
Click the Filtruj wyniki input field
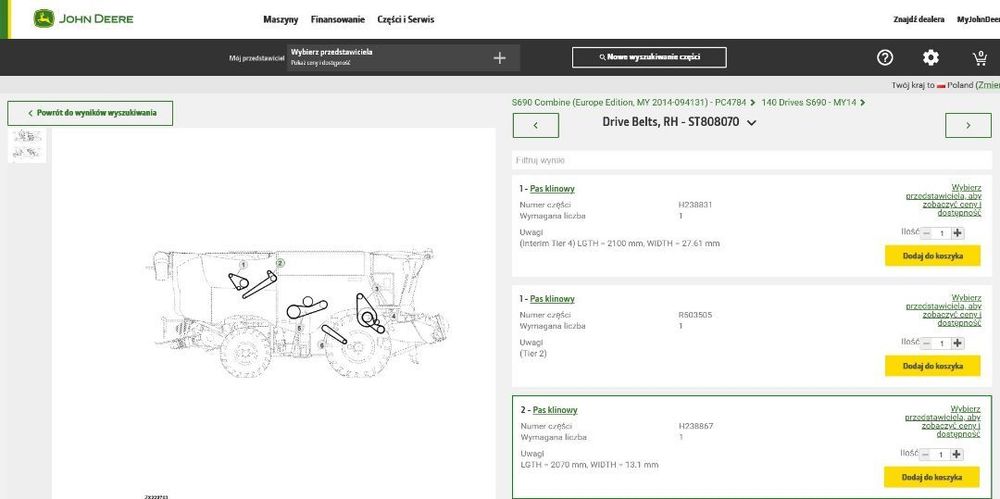[752, 160]
